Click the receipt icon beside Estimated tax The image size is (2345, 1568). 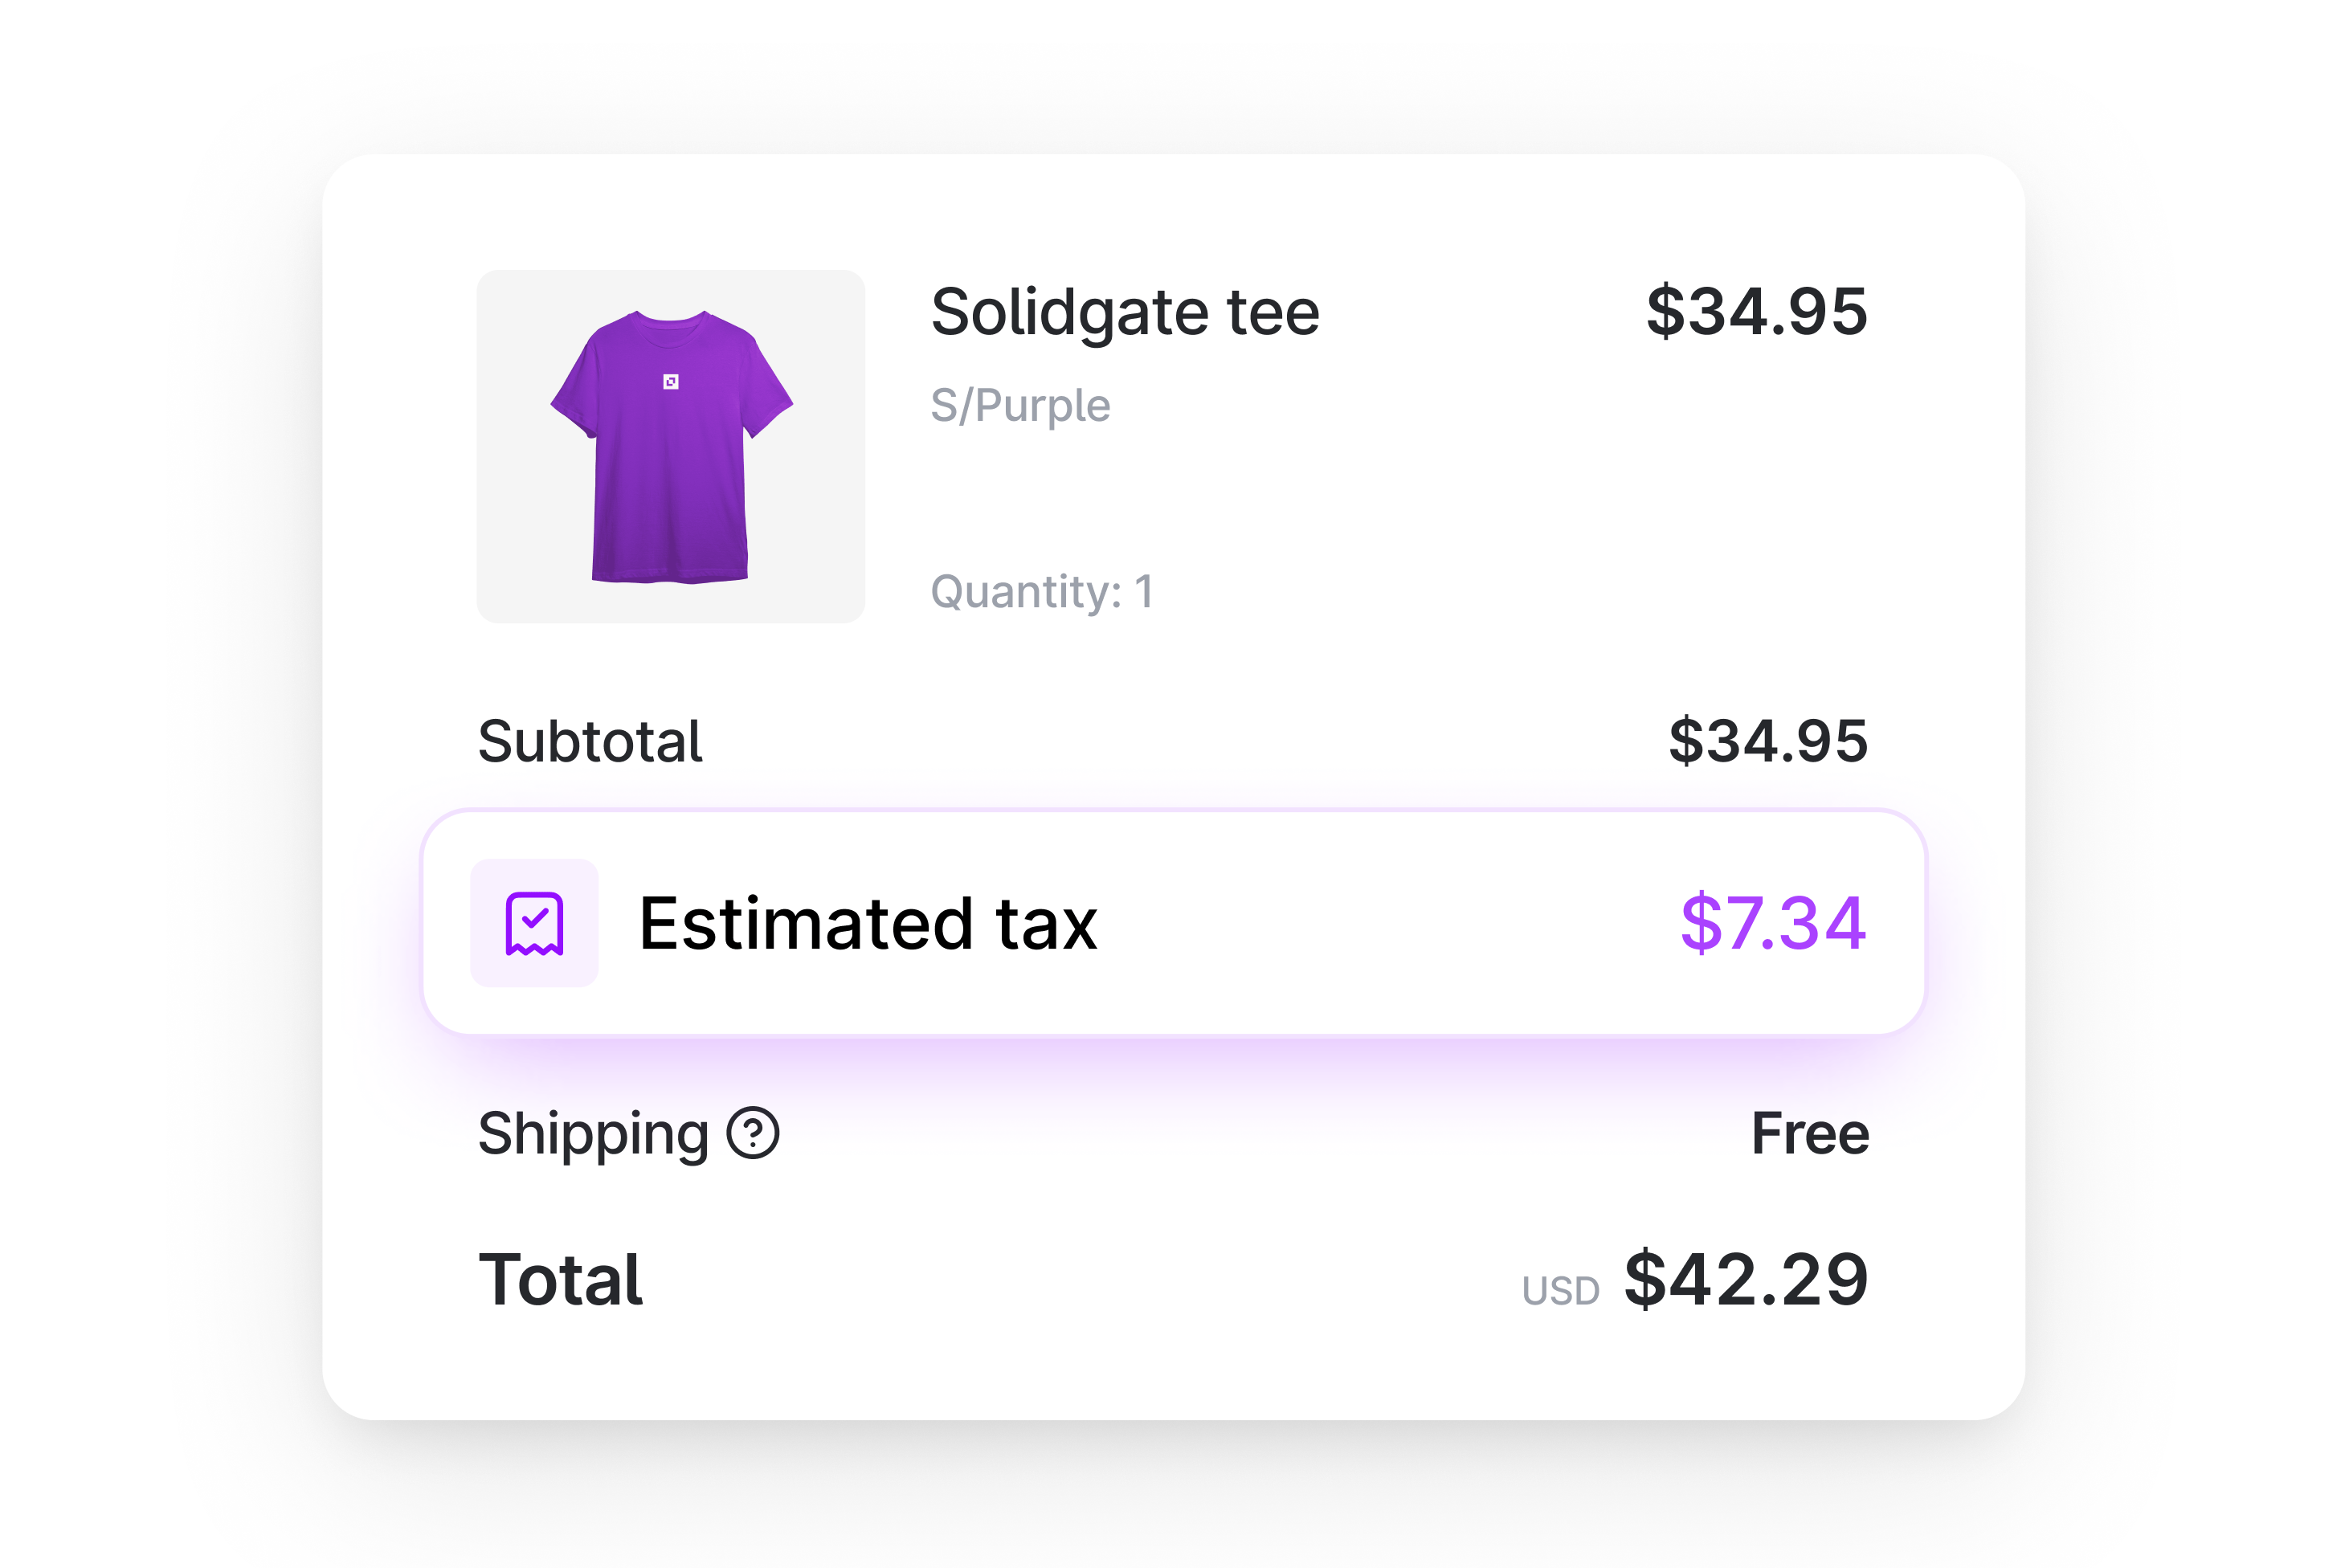pyautogui.click(x=535, y=925)
